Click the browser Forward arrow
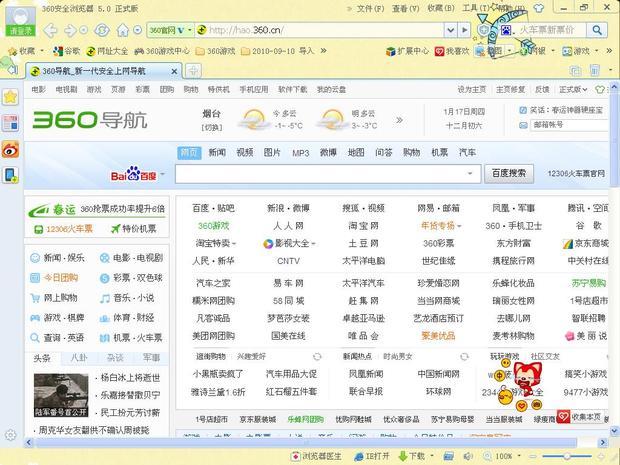Screen dimensions: 620x465 click(x=71, y=30)
